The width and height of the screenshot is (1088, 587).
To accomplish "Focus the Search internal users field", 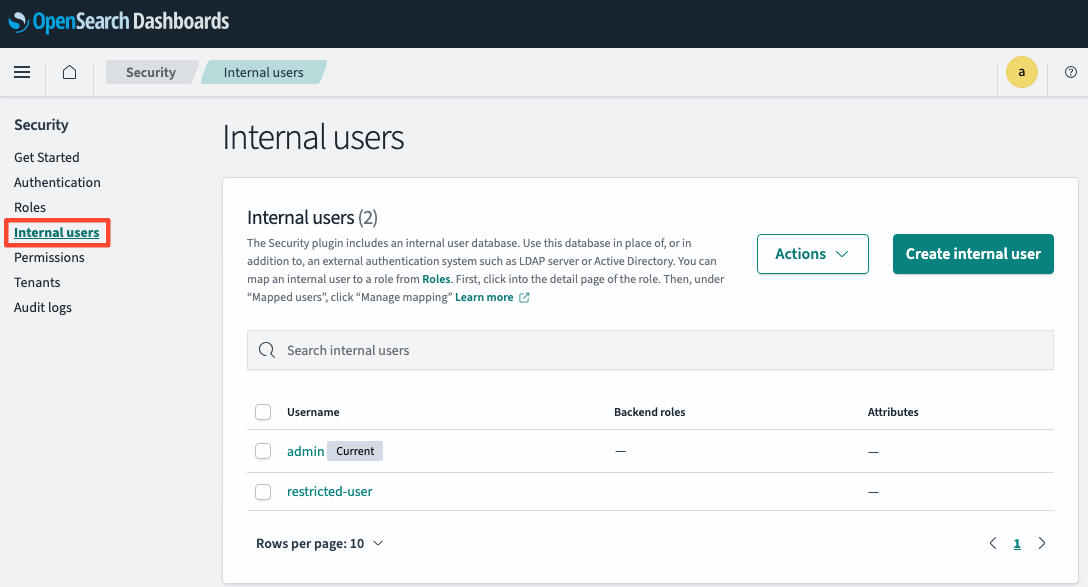I will point(650,350).
